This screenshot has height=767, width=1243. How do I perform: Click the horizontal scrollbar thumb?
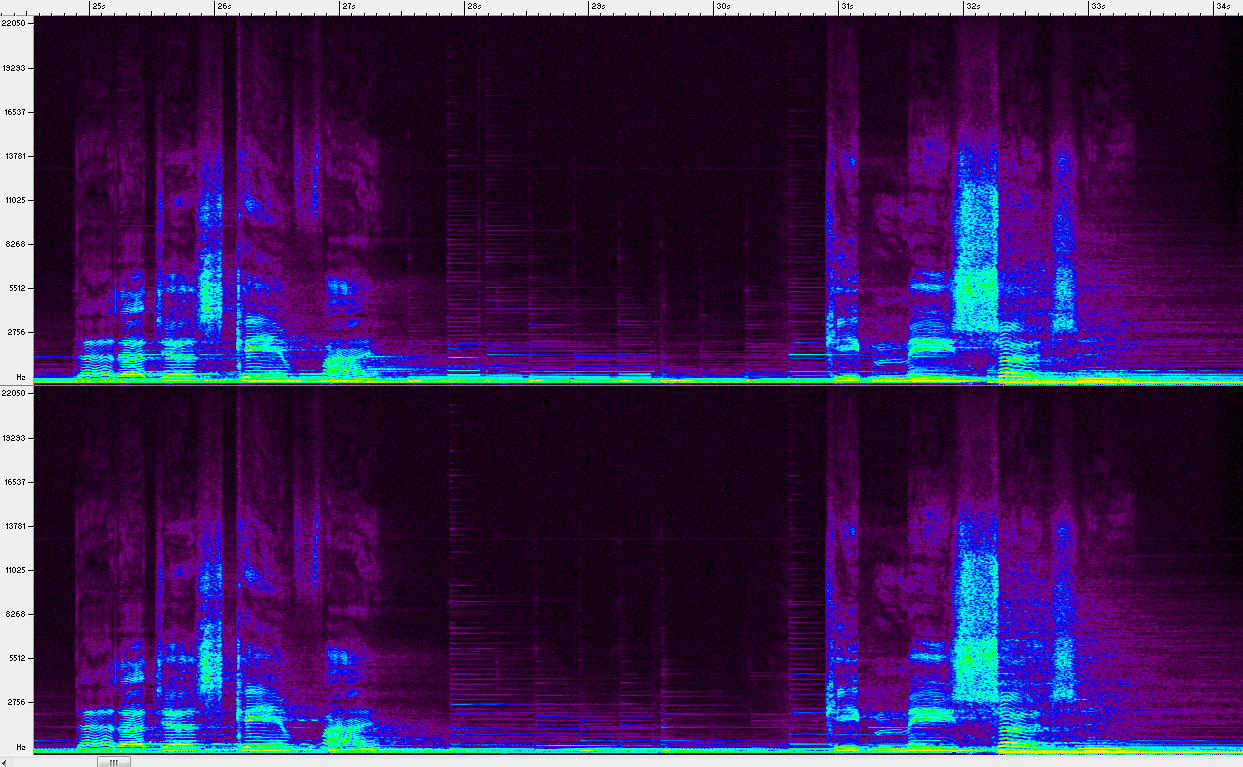[x=113, y=761]
